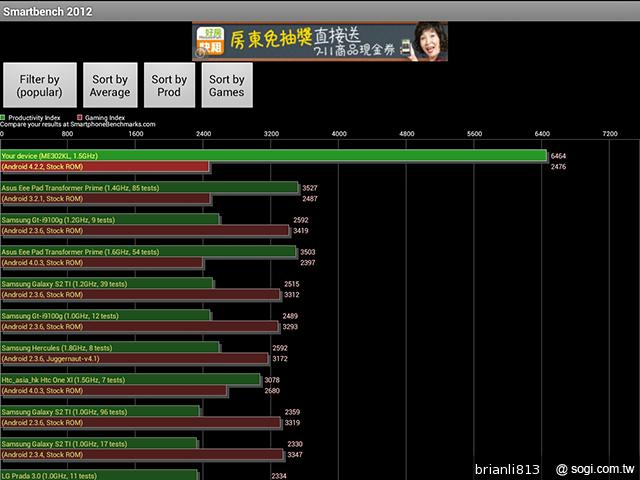The image size is (640, 480).
Task: Select the Android 4.2.2 Stock ROM red bar
Action: (x=105, y=167)
